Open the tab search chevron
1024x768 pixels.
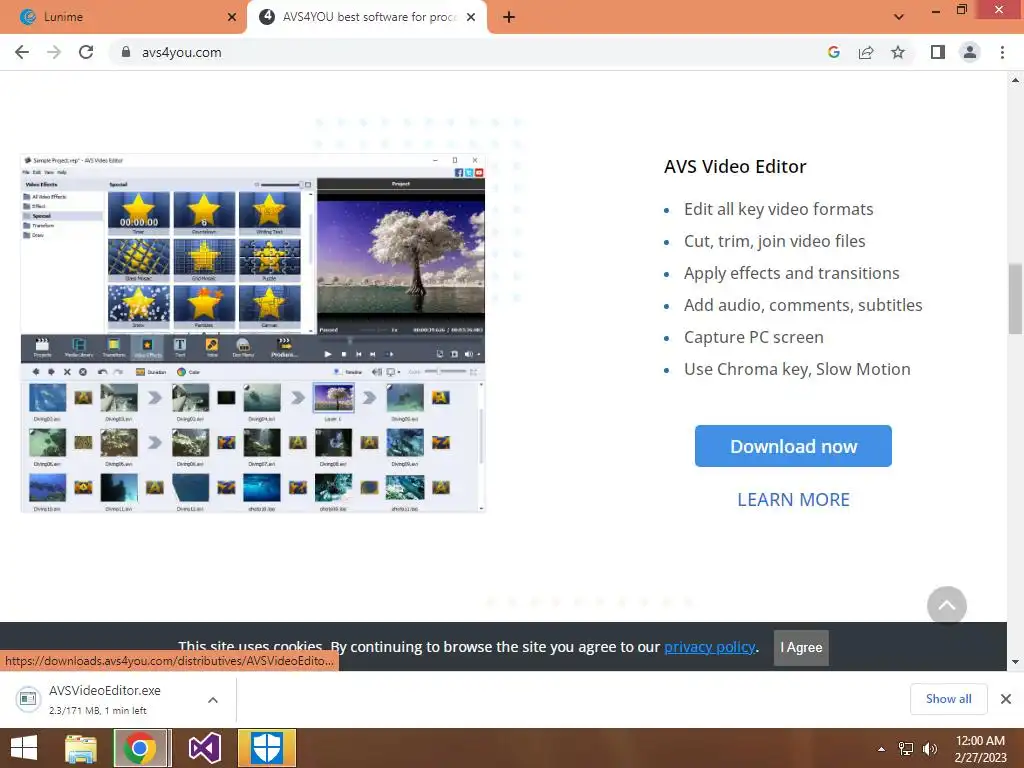tap(899, 17)
